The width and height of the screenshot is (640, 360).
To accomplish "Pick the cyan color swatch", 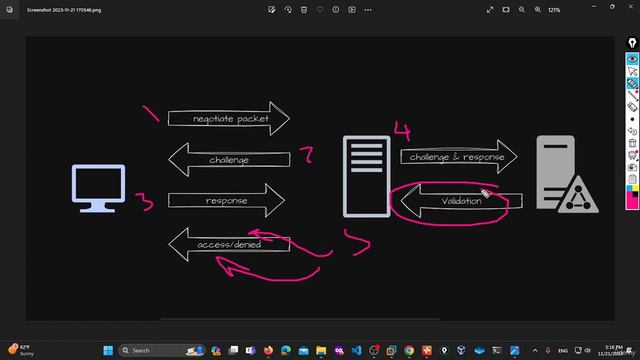I will 629,188.
